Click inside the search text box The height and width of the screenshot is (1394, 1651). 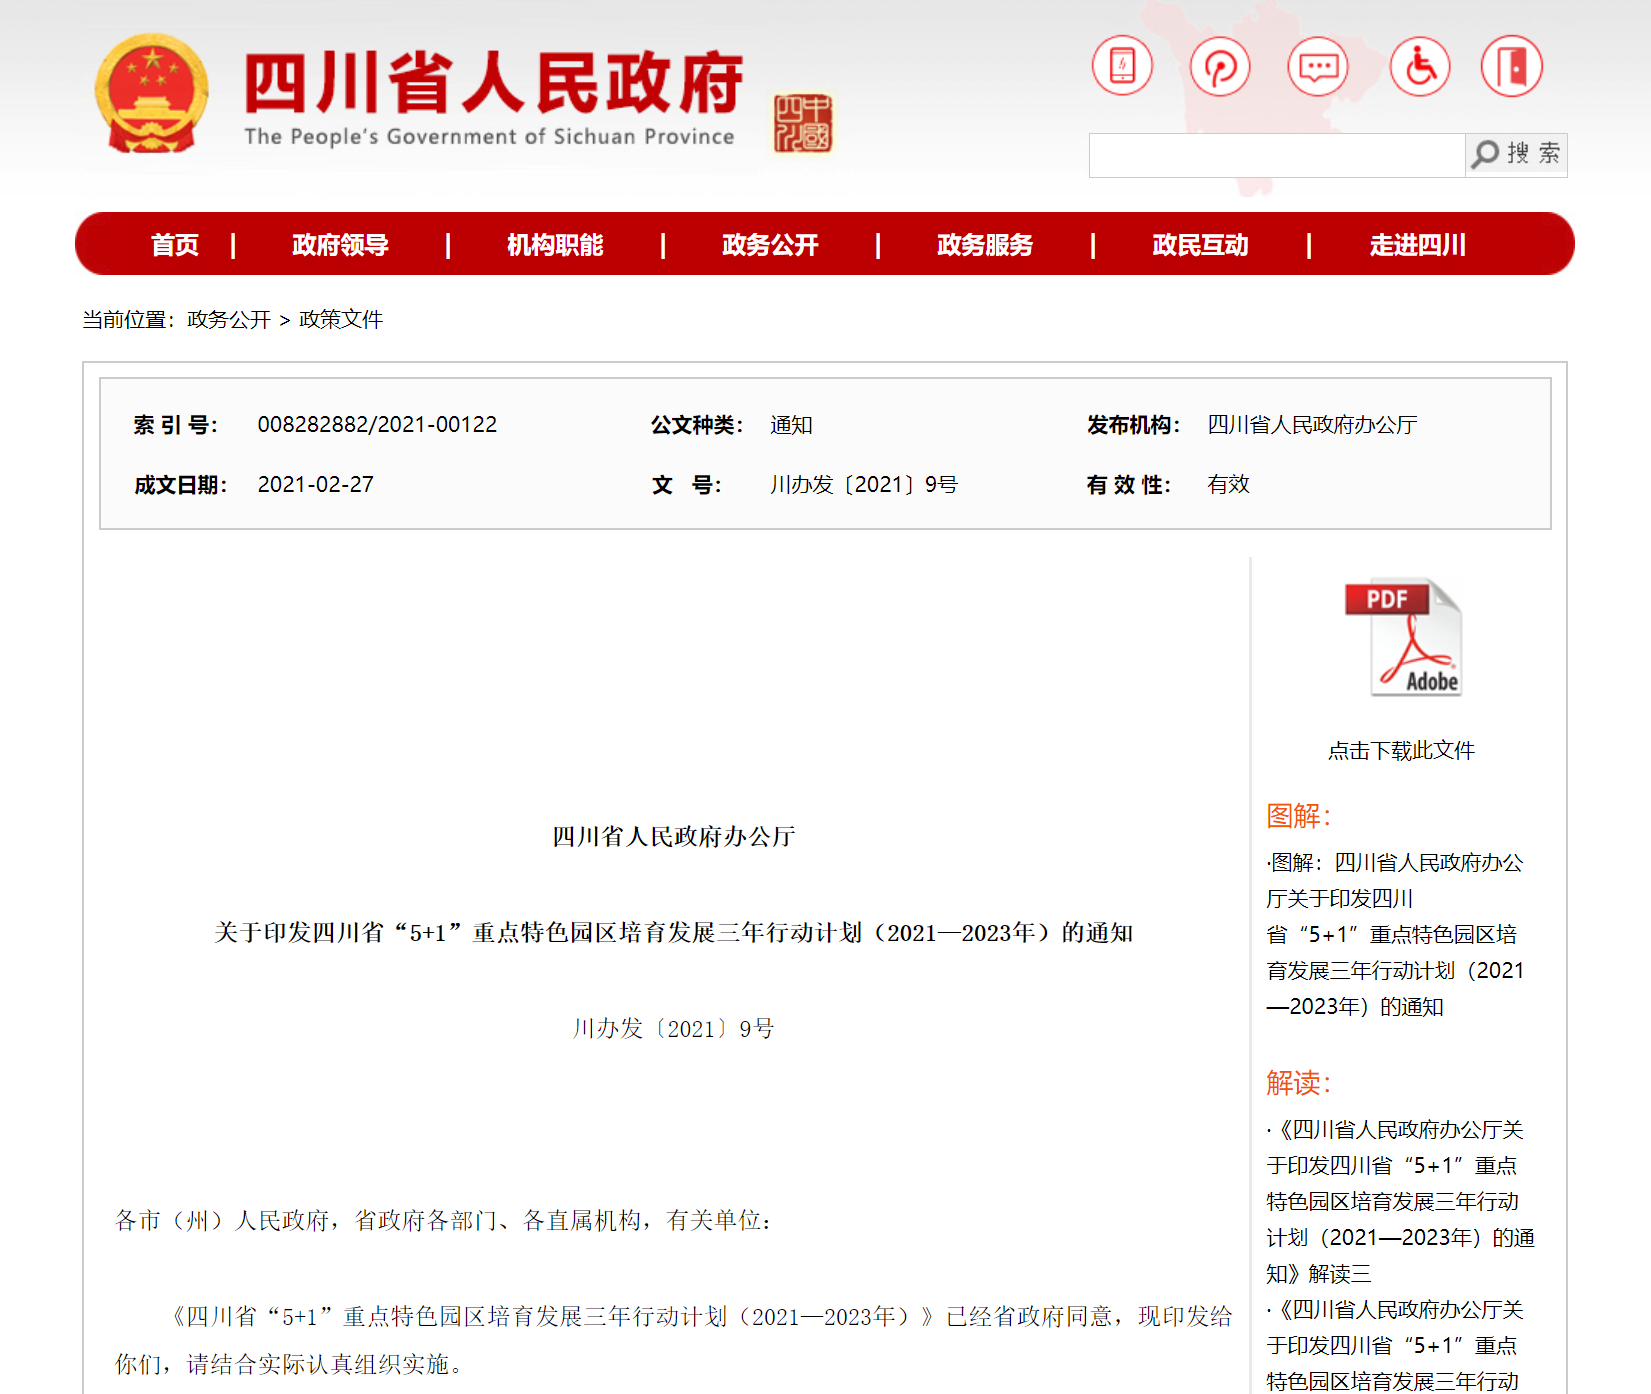1276,155
